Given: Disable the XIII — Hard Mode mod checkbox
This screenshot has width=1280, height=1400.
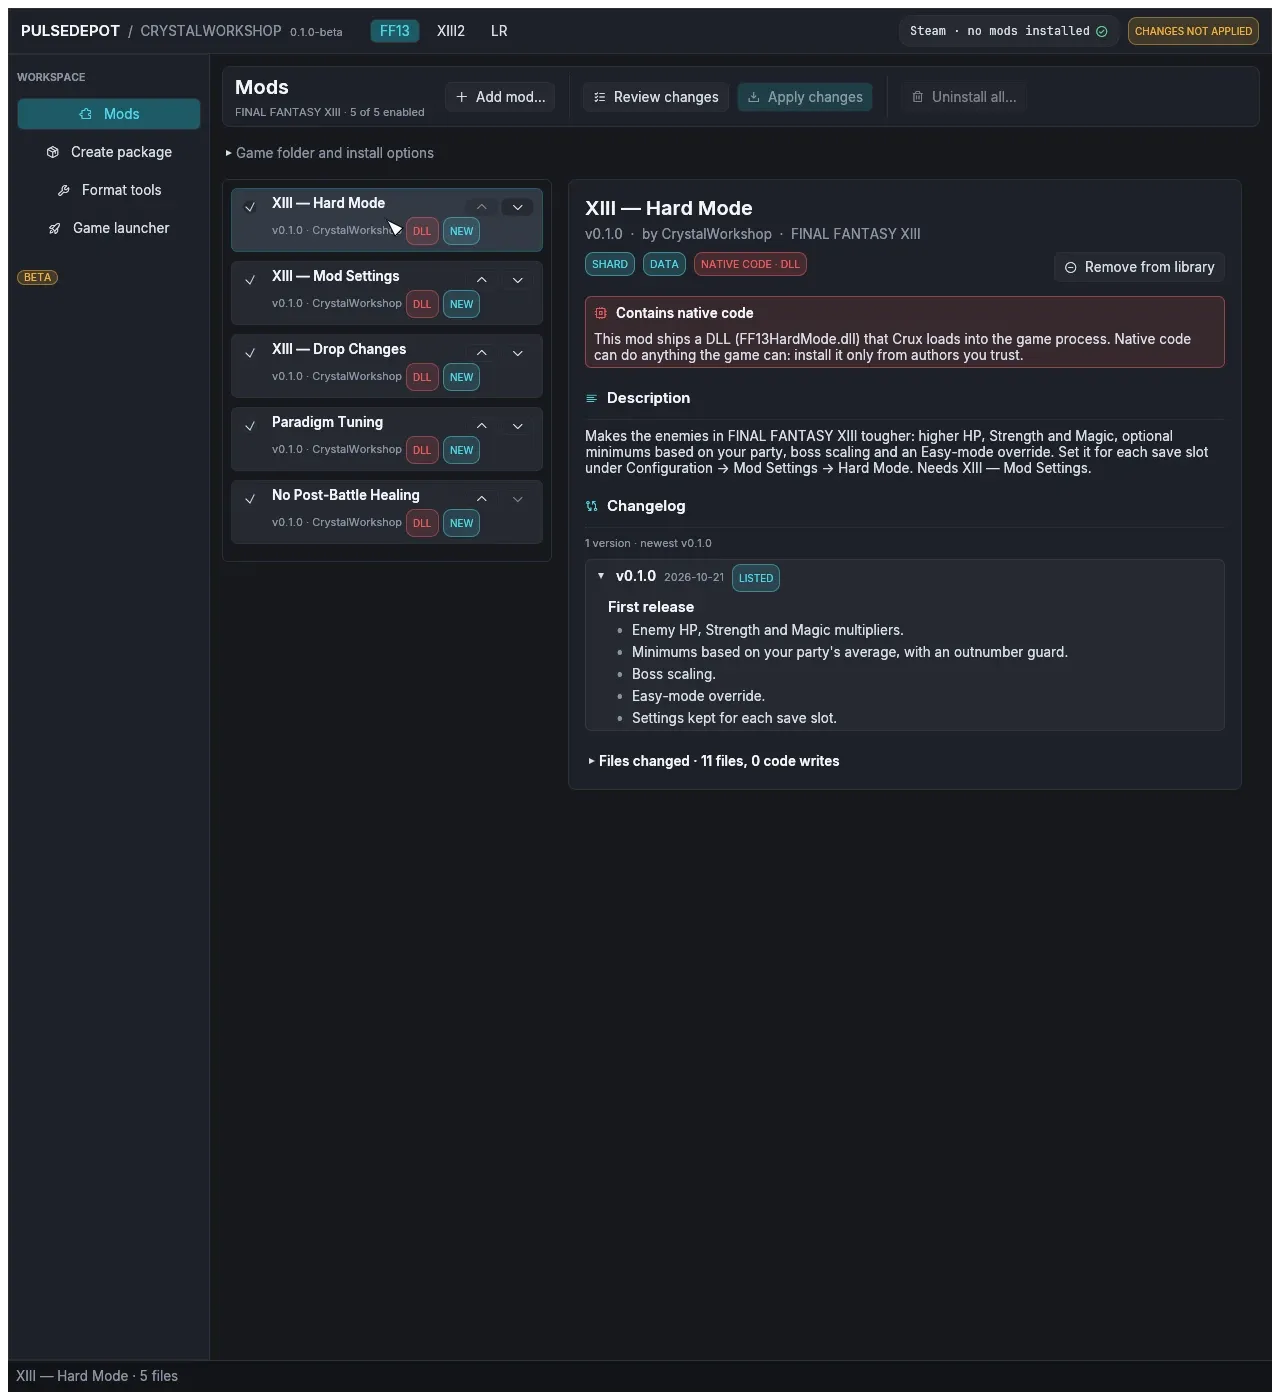Looking at the screenshot, I should click(x=250, y=207).
